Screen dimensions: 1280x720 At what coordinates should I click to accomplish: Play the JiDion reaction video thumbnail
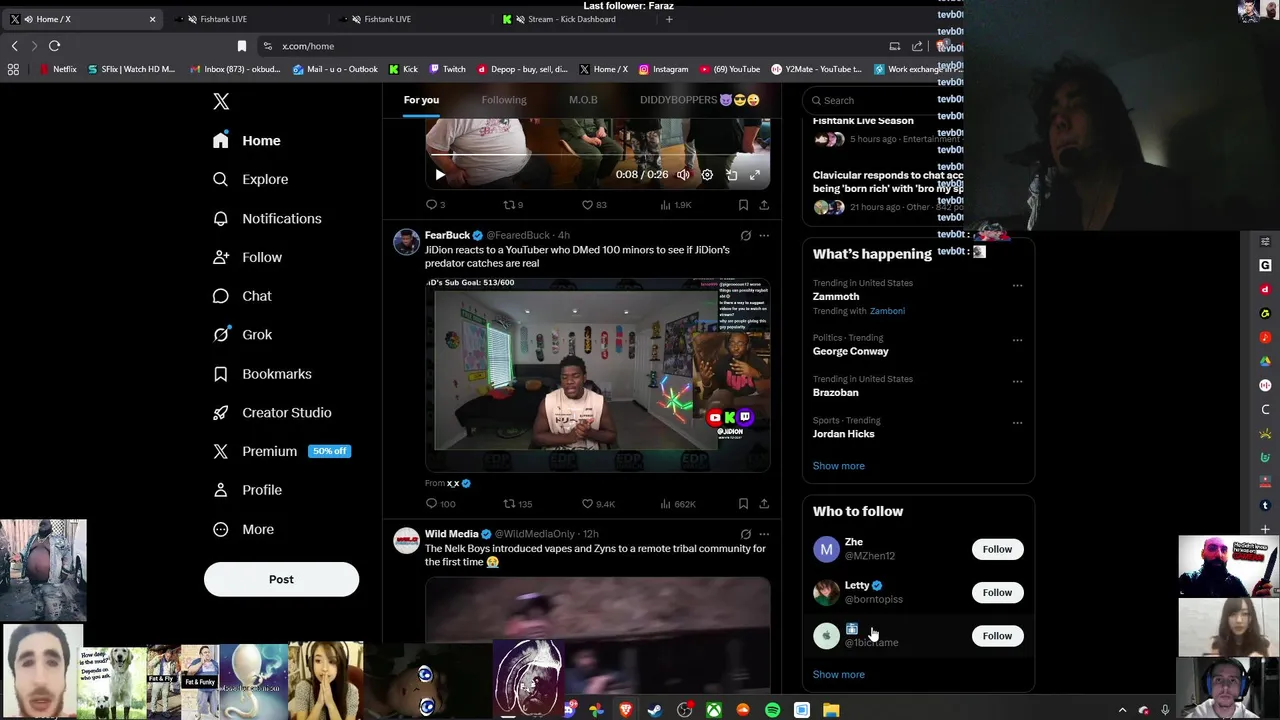coord(597,374)
